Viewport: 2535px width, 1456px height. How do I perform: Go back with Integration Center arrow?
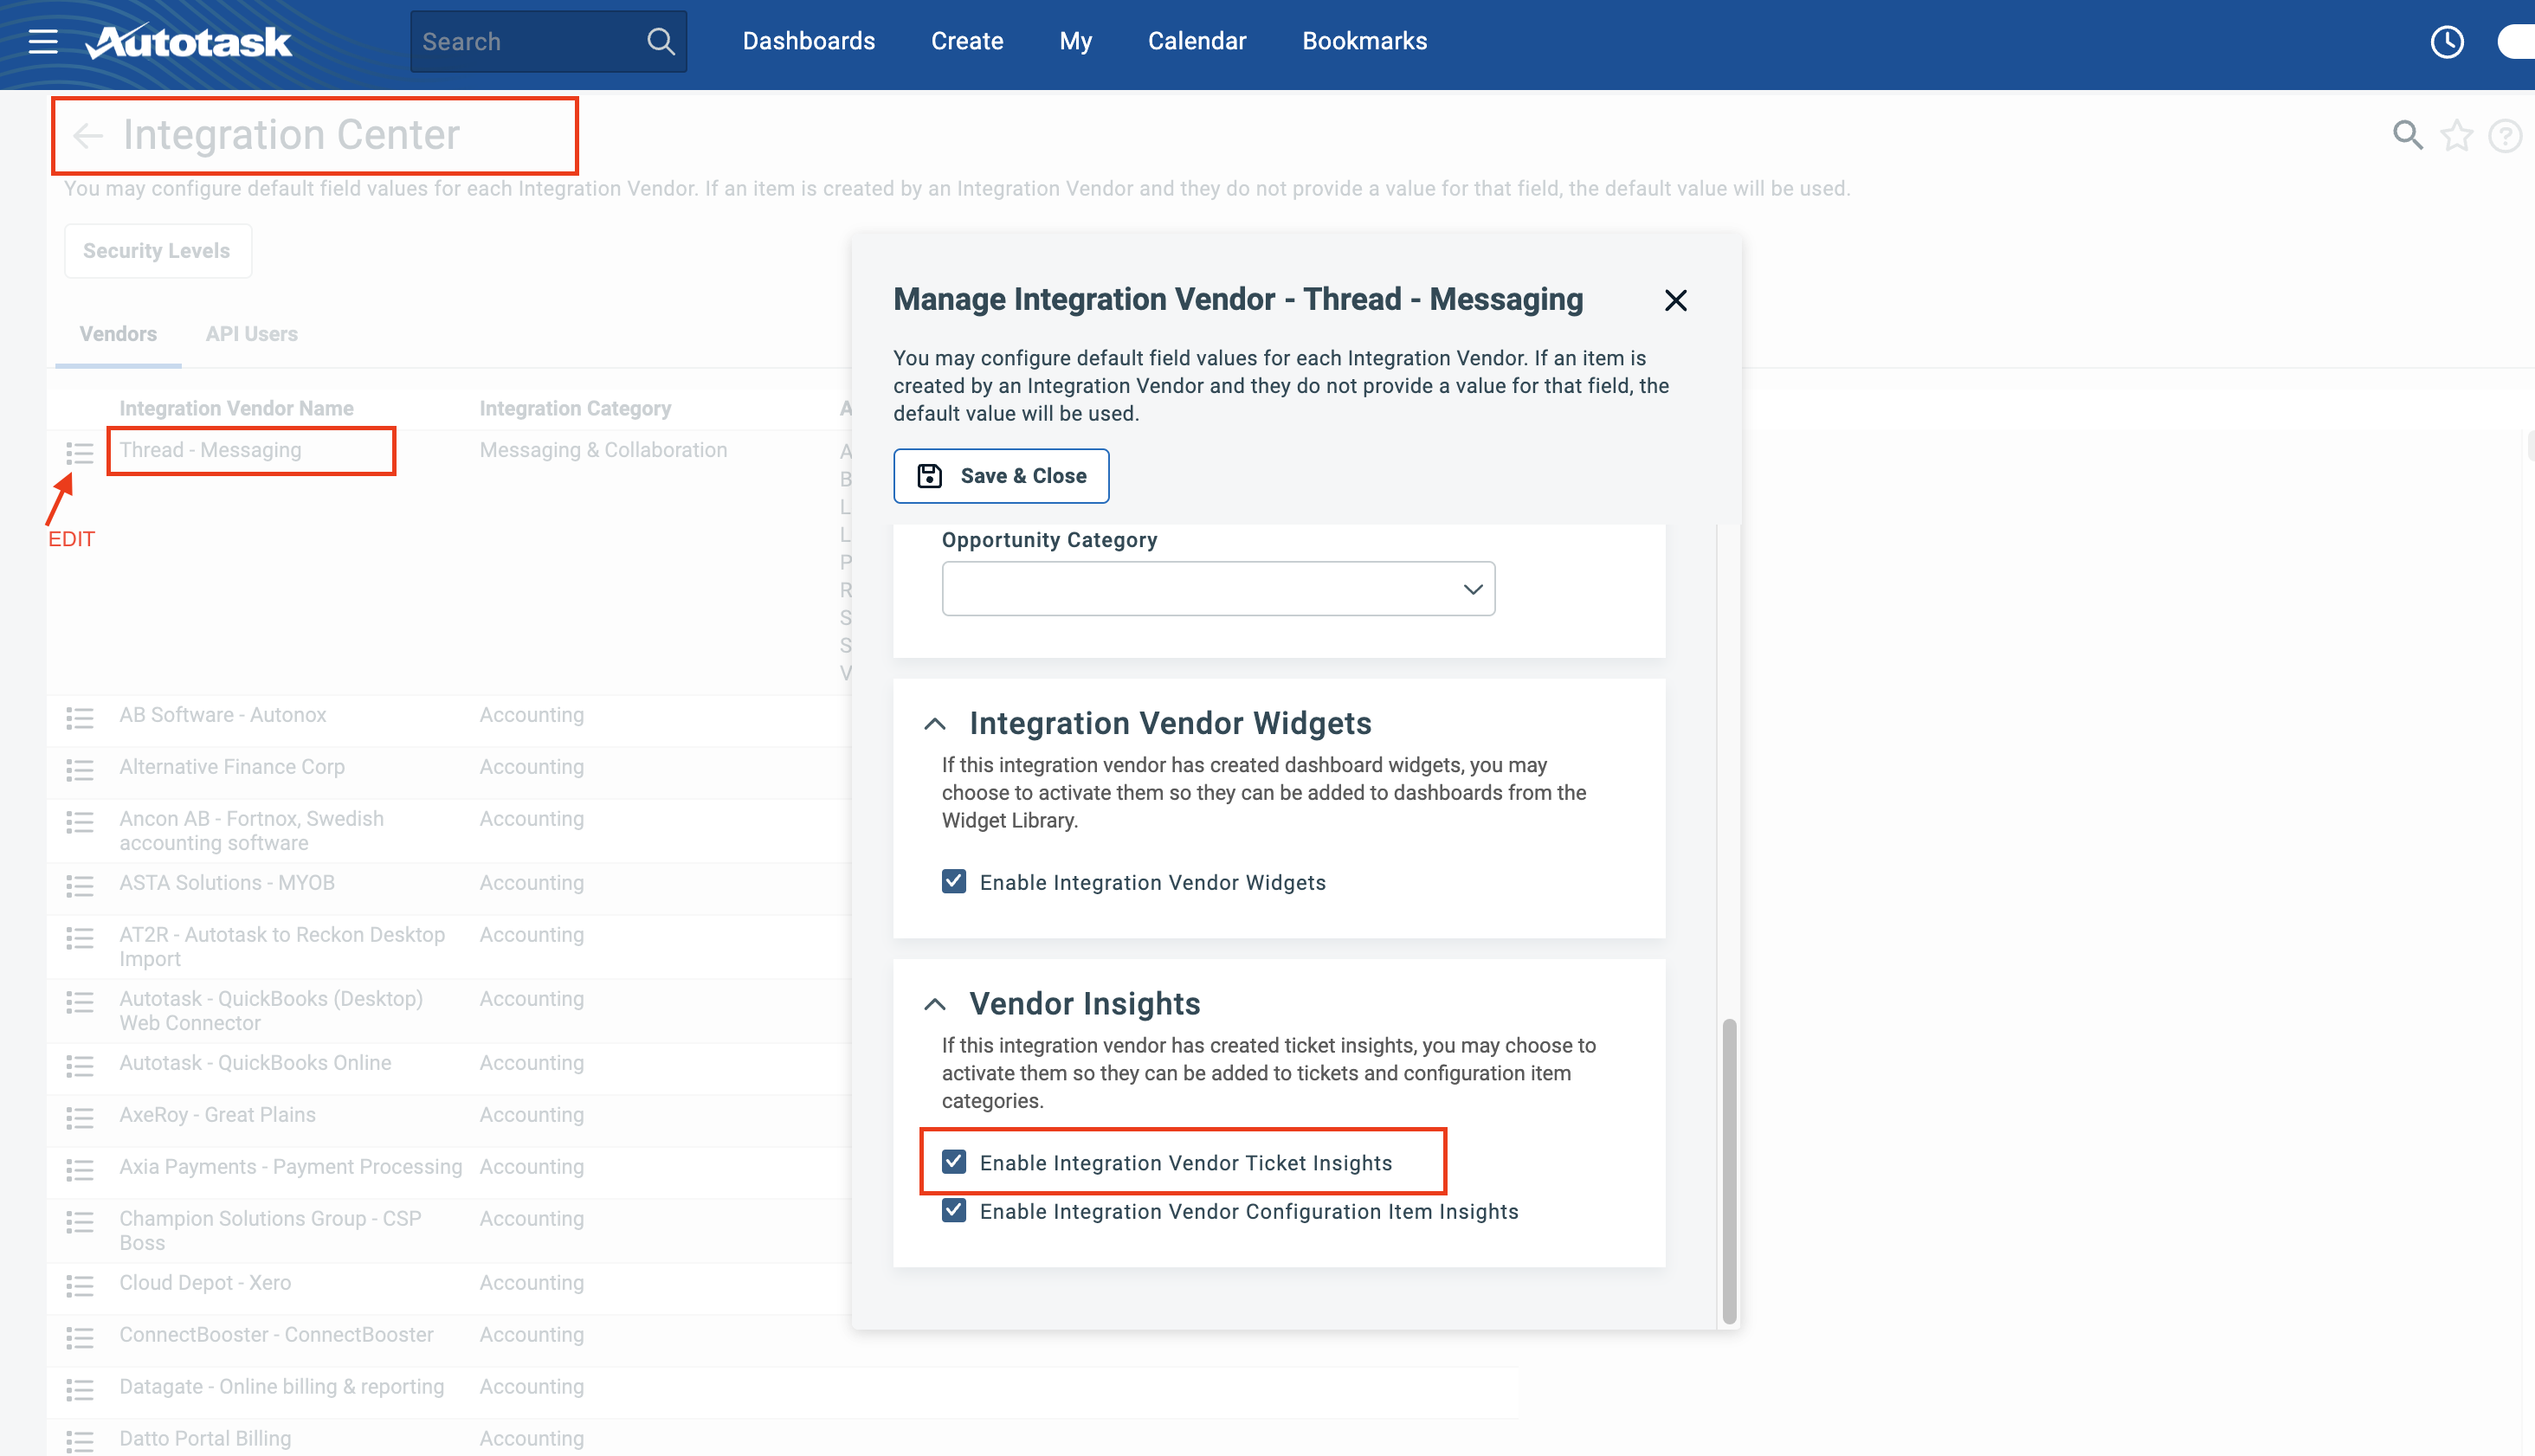click(88, 135)
